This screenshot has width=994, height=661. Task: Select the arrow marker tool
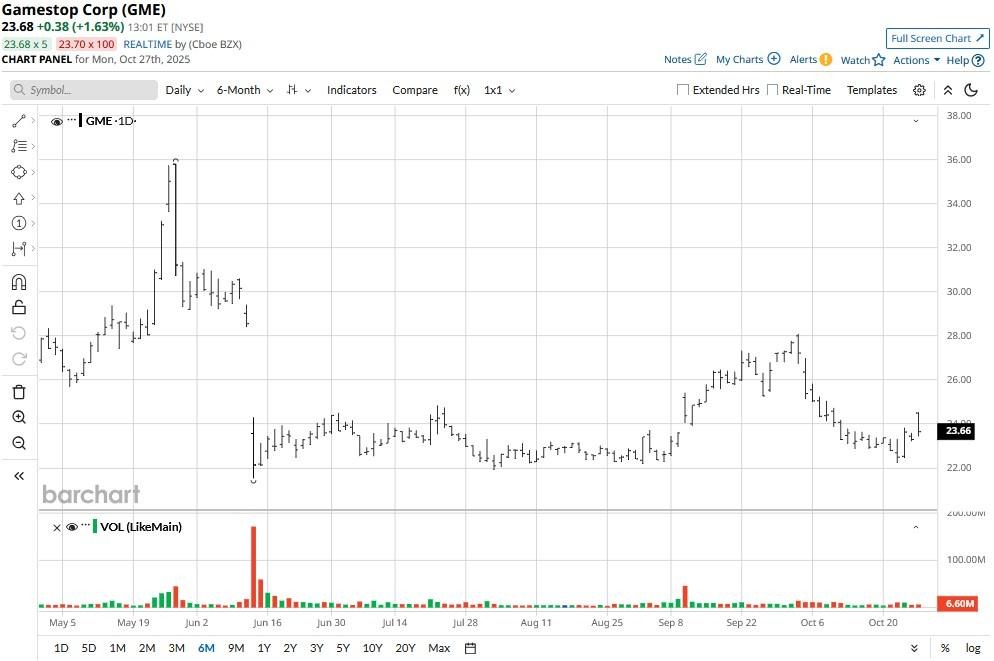point(19,198)
